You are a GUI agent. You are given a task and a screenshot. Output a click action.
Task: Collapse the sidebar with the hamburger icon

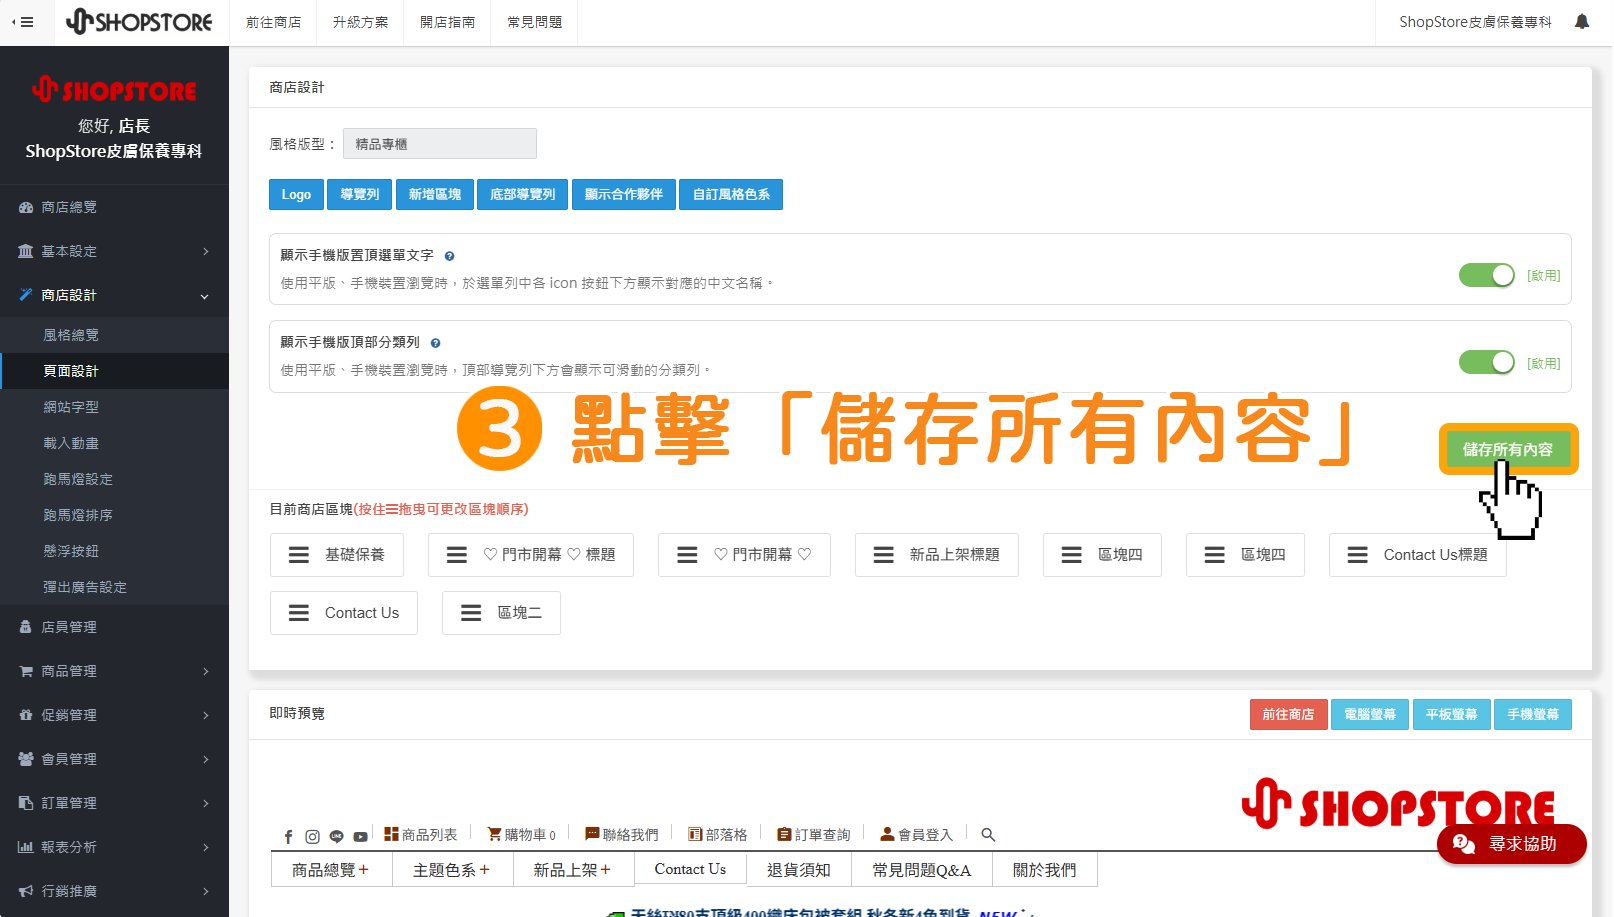pyautogui.click(x=23, y=22)
